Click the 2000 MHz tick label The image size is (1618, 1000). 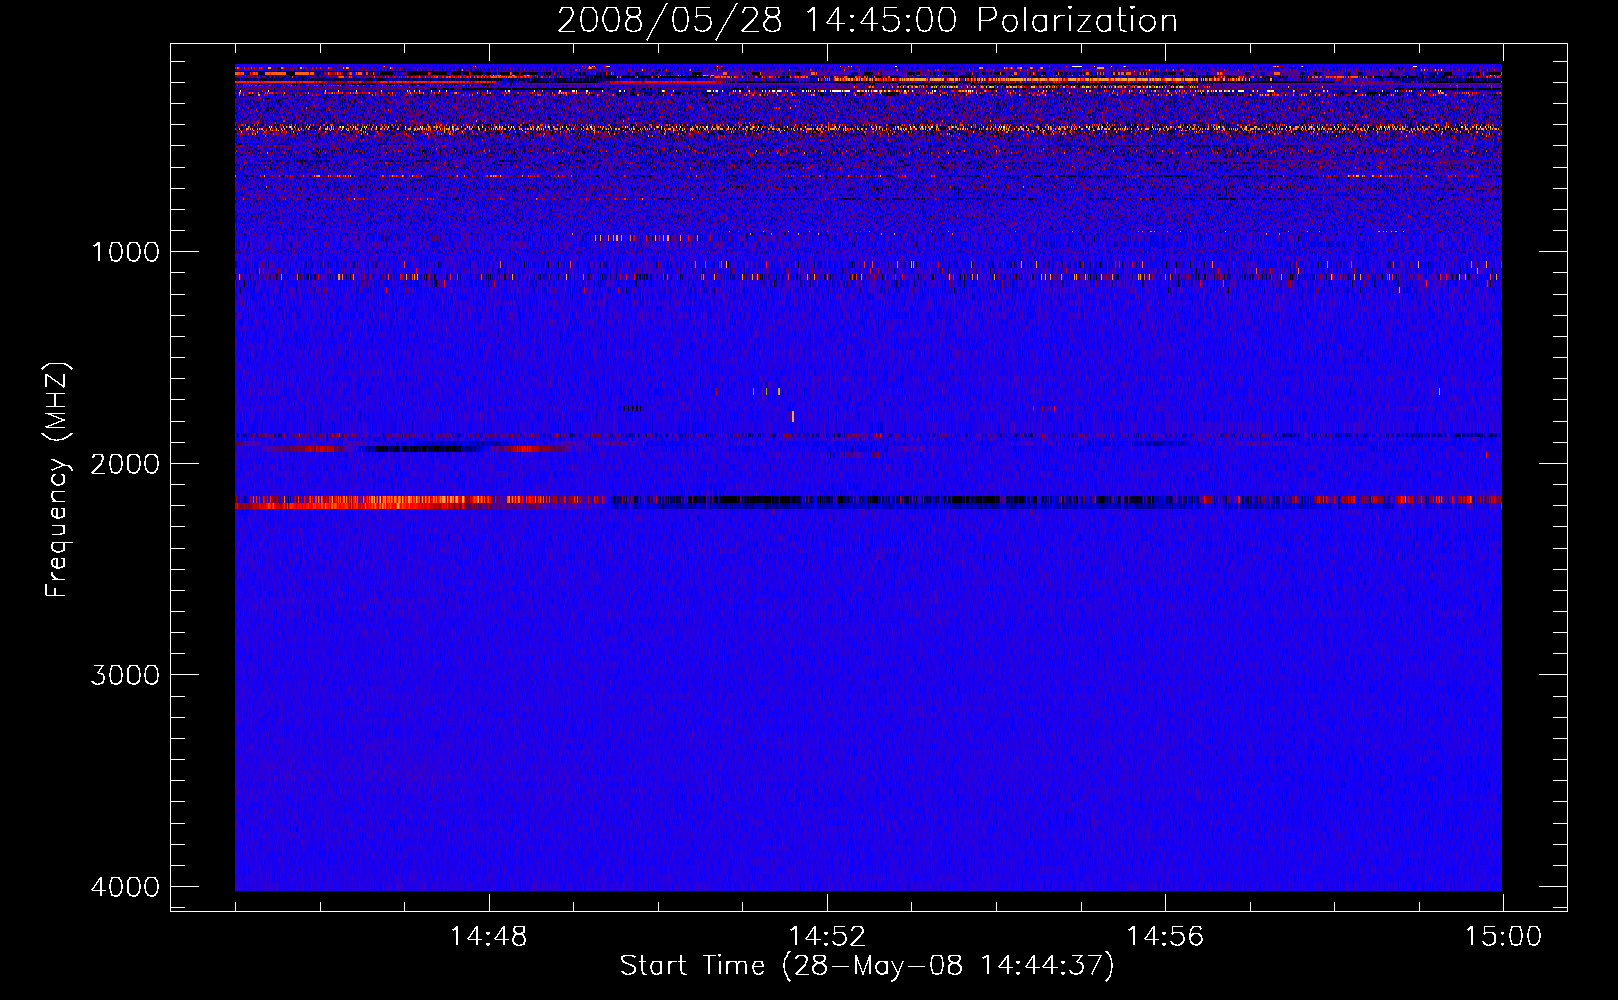125,463
